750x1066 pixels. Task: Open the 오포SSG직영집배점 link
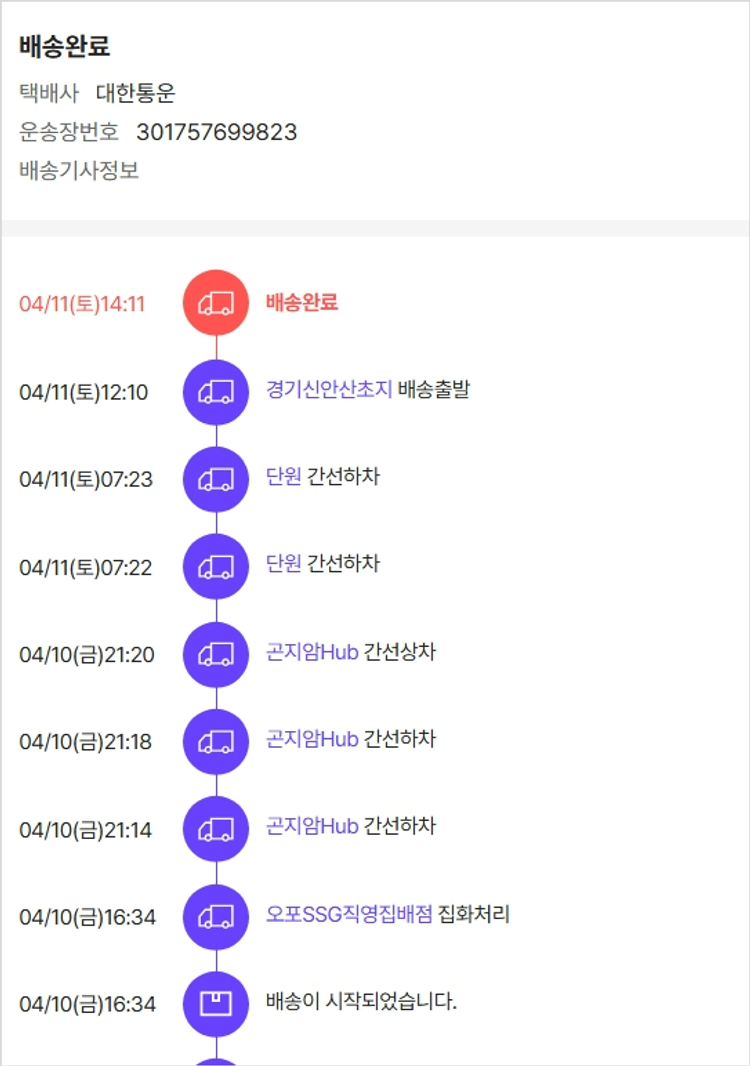tap(349, 914)
